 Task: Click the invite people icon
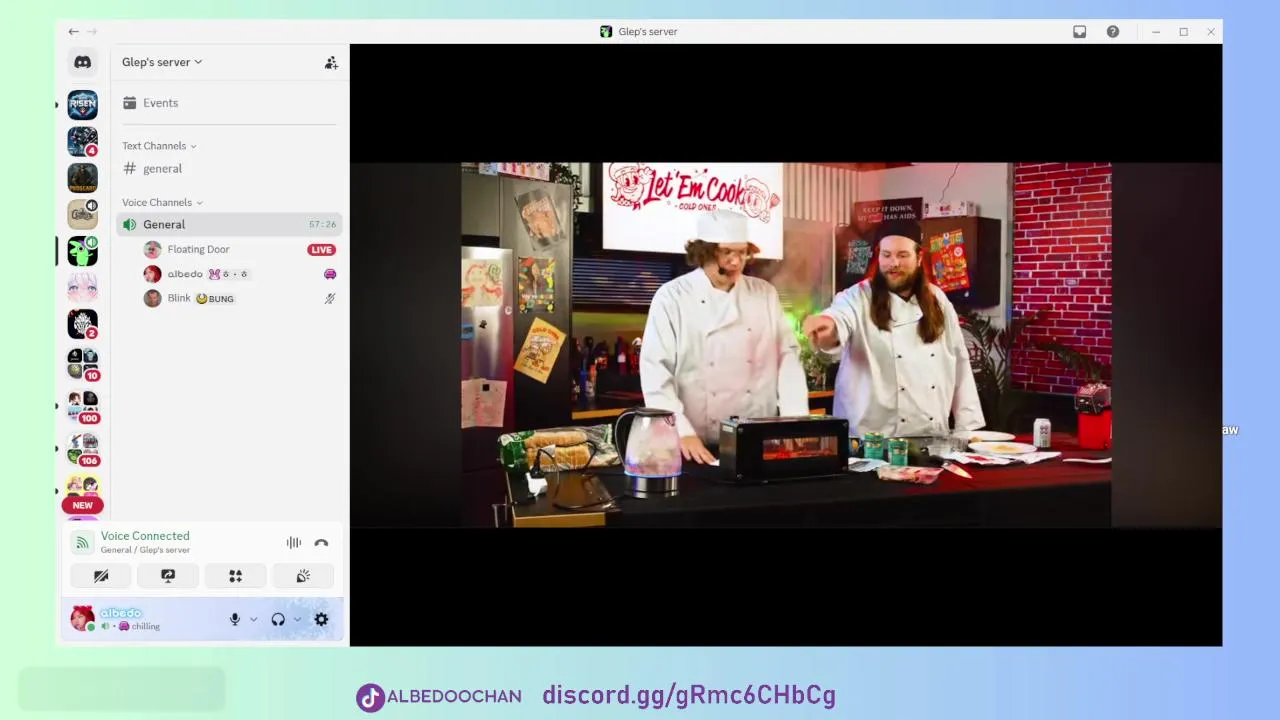[331, 62]
